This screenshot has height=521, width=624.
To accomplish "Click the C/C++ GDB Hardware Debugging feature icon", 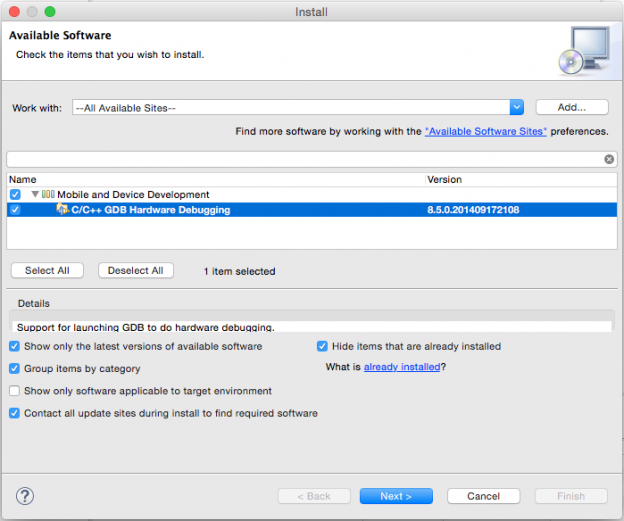I will (x=62, y=210).
